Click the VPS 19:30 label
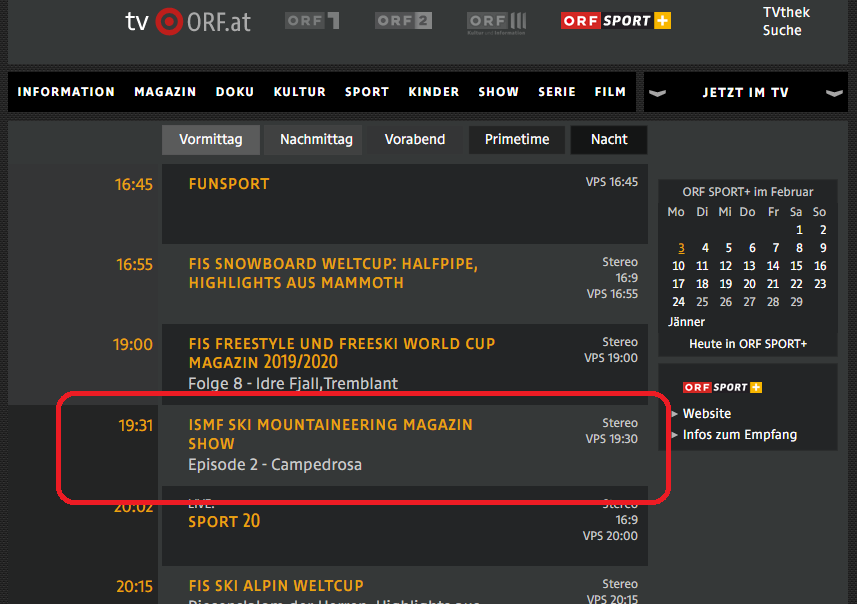This screenshot has height=604, width=857. (x=611, y=439)
